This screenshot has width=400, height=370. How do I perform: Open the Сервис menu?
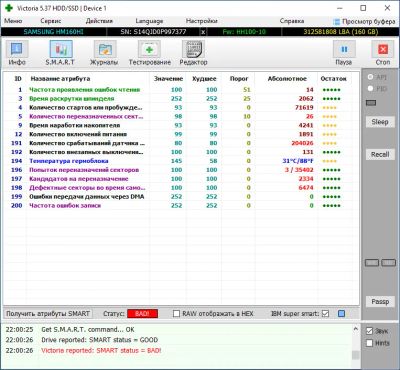point(51,21)
